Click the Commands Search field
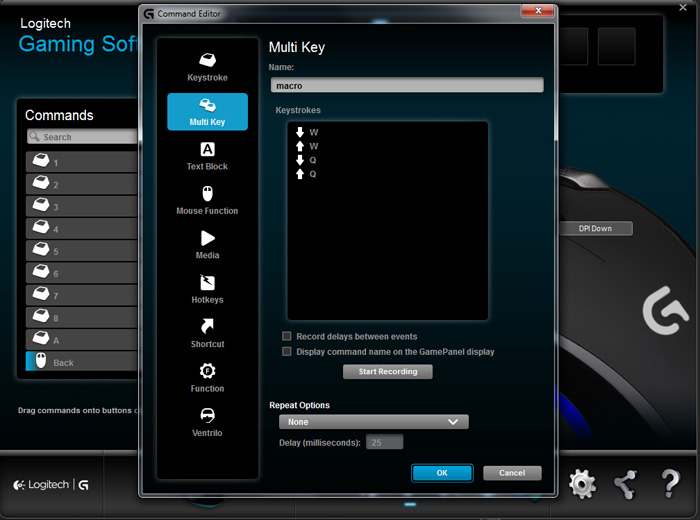The height and width of the screenshot is (520, 700). tap(82, 137)
